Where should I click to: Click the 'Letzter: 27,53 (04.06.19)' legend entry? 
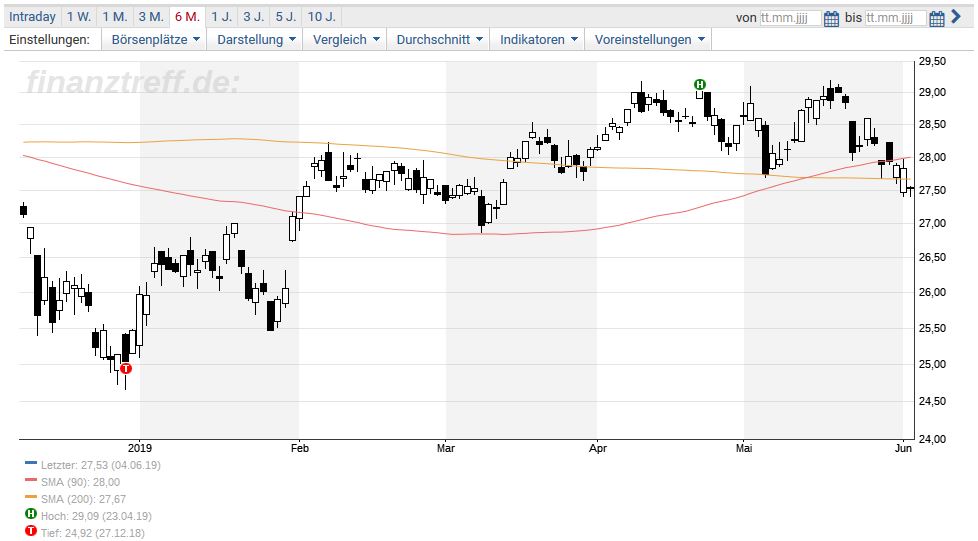[100, 465]
